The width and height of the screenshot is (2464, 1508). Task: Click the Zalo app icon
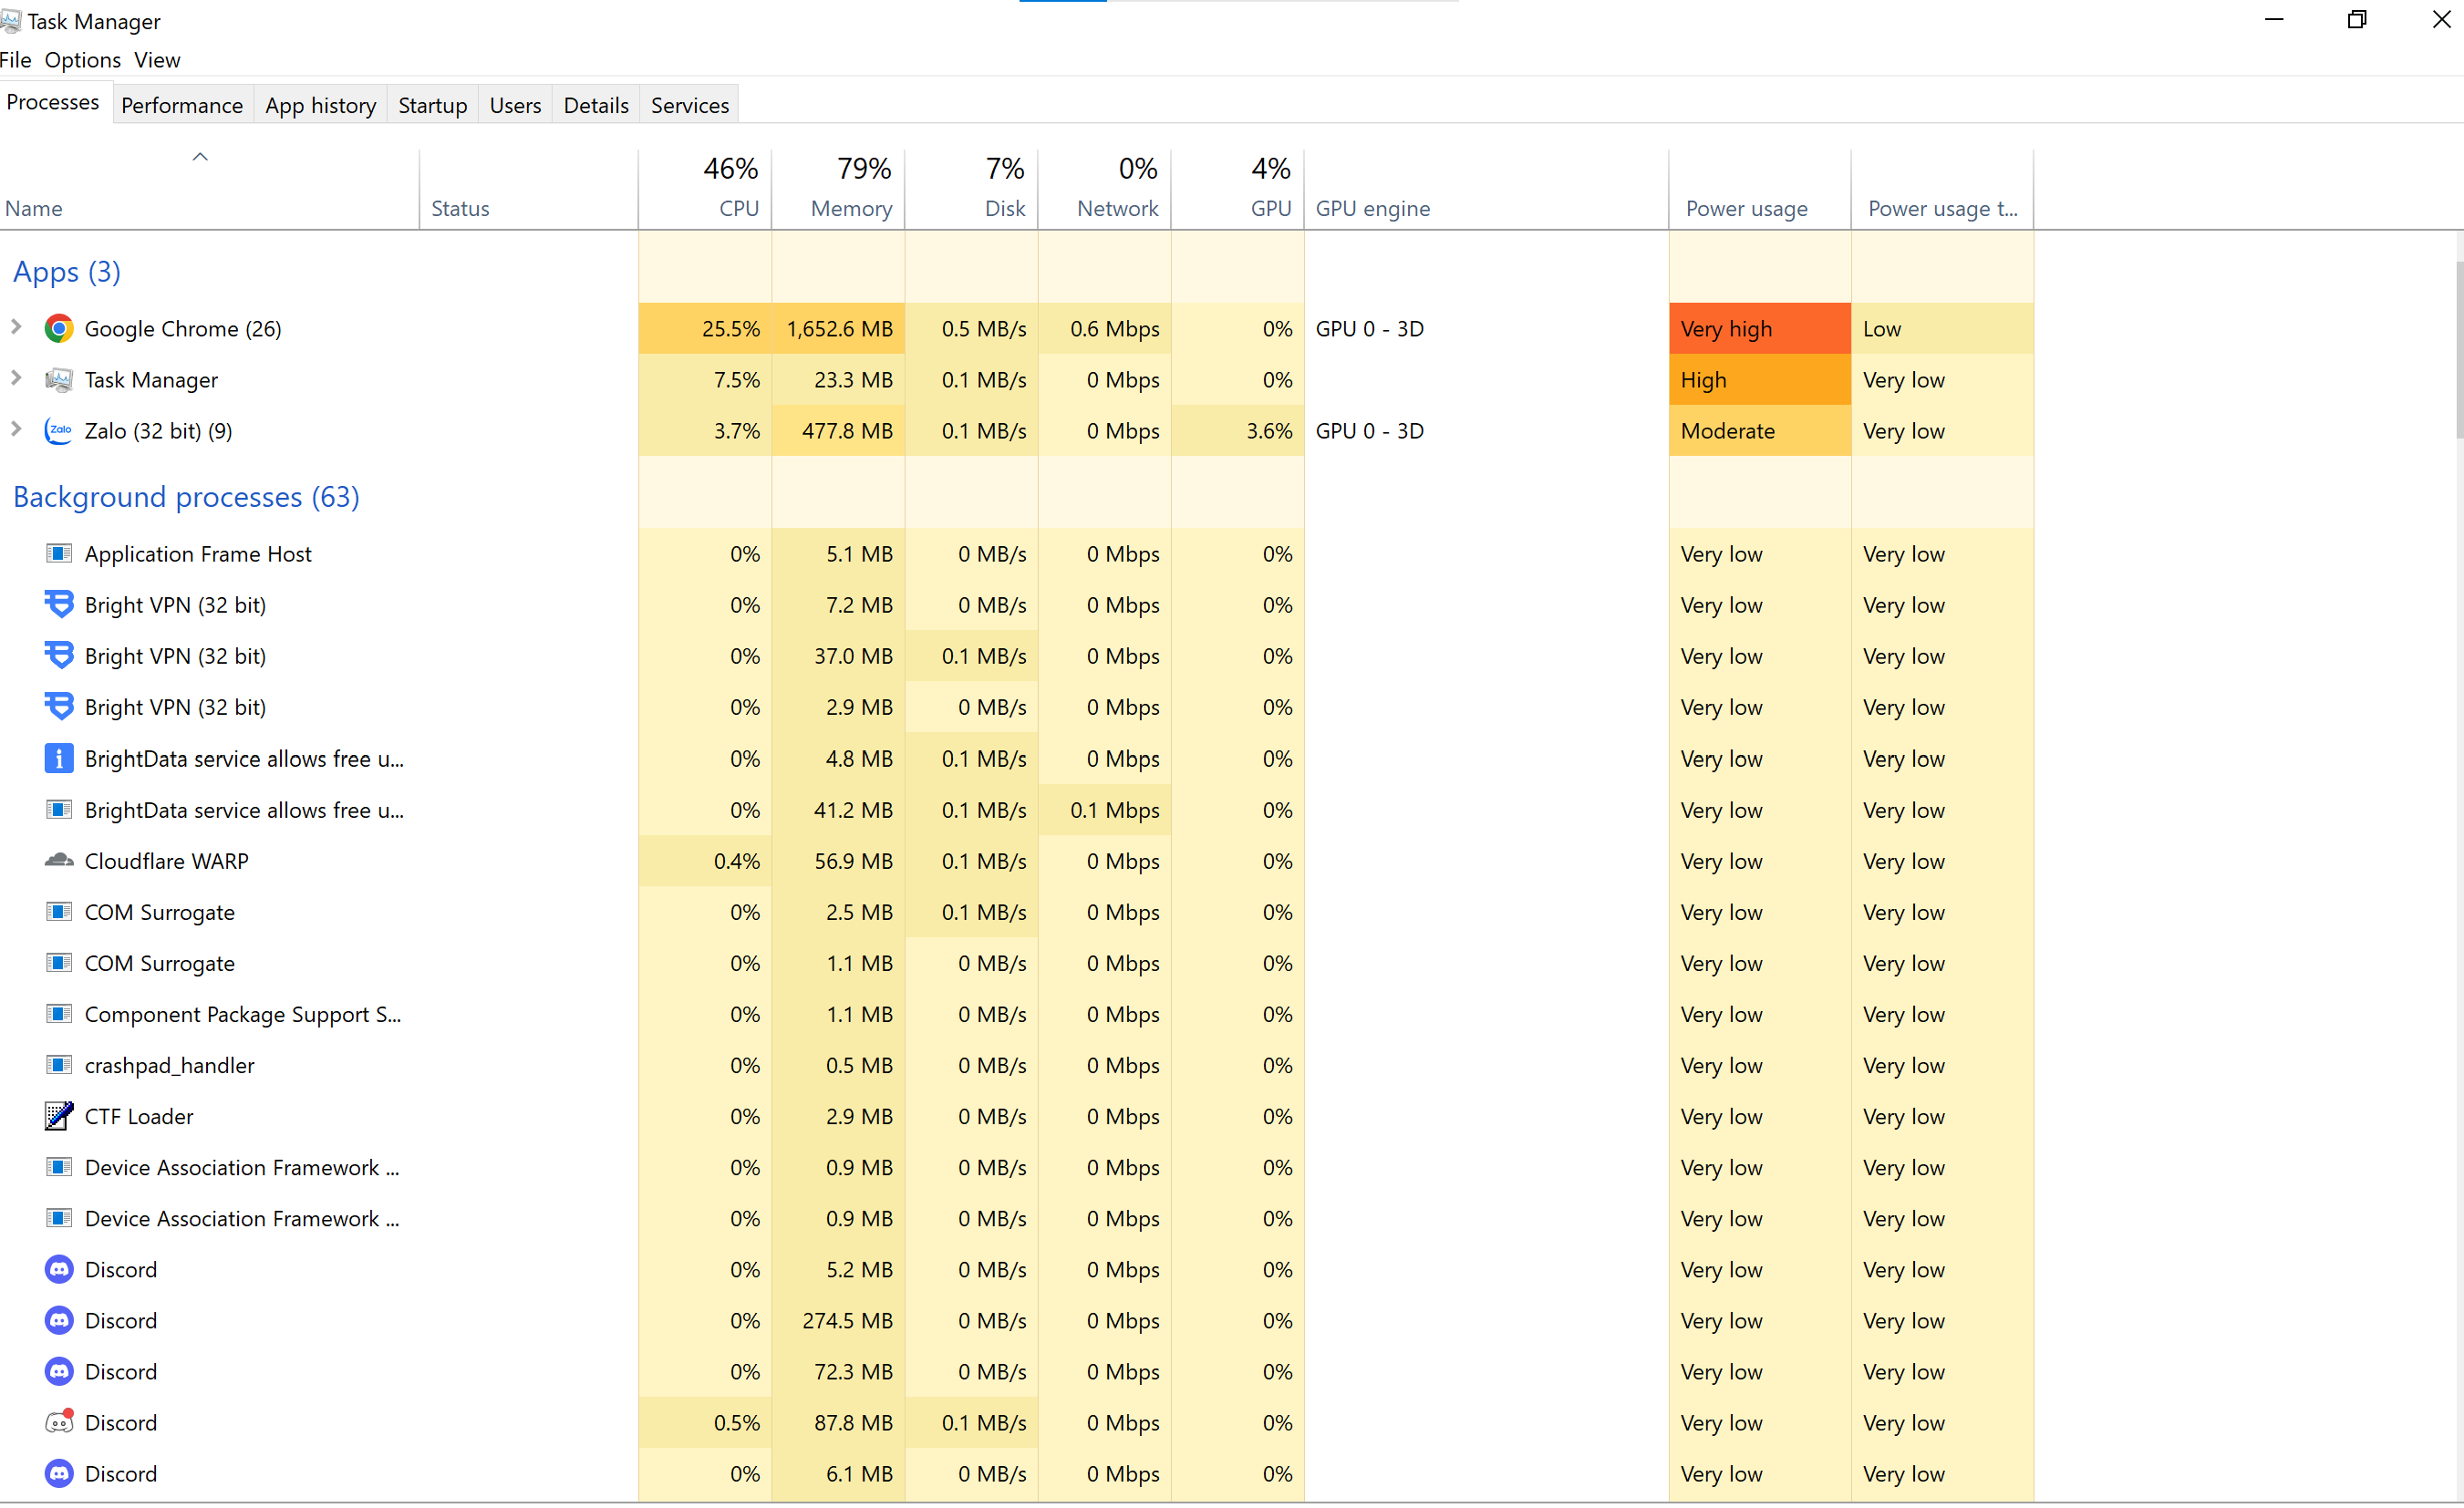tap(59, 431)
